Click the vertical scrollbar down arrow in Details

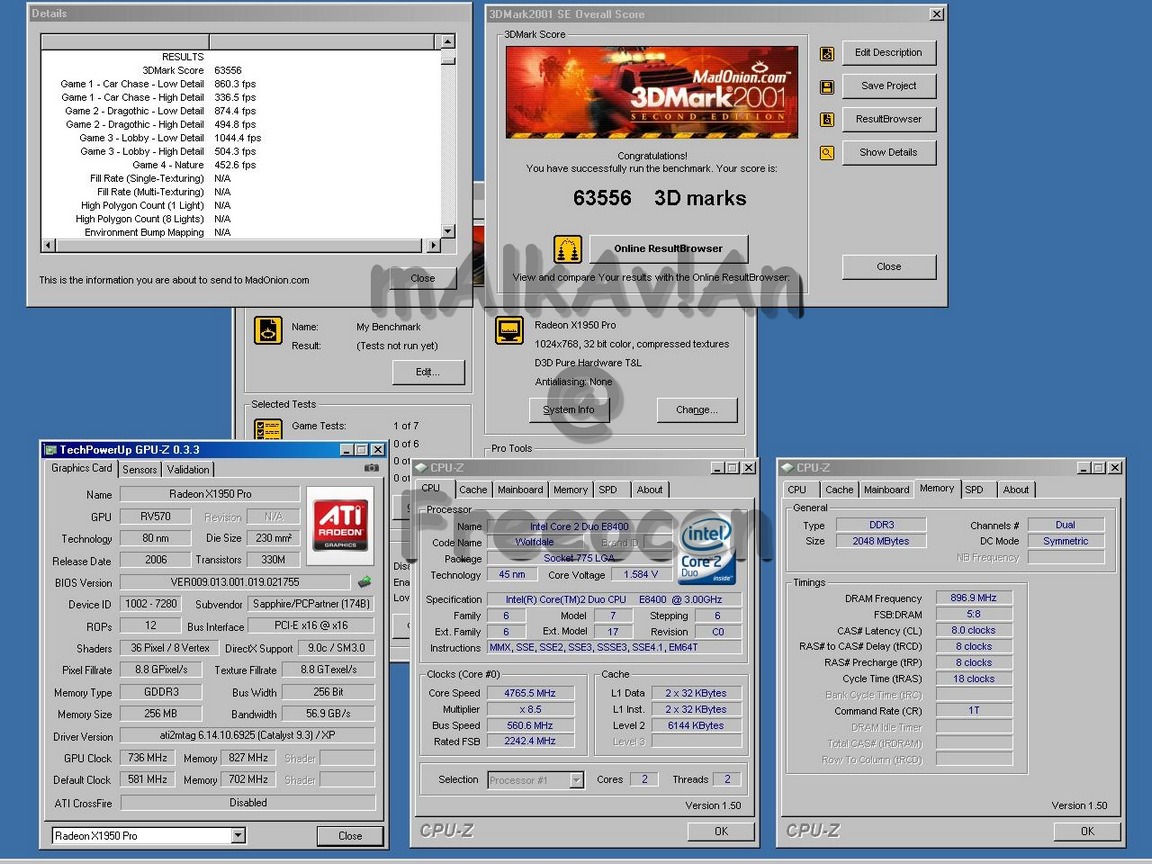pos(447,231)
